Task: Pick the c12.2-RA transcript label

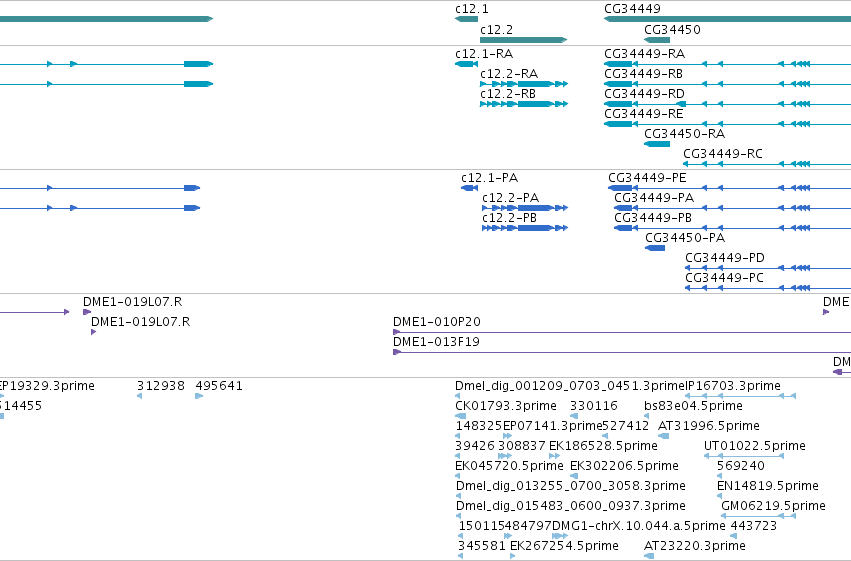Action: [x=509, y=74]
